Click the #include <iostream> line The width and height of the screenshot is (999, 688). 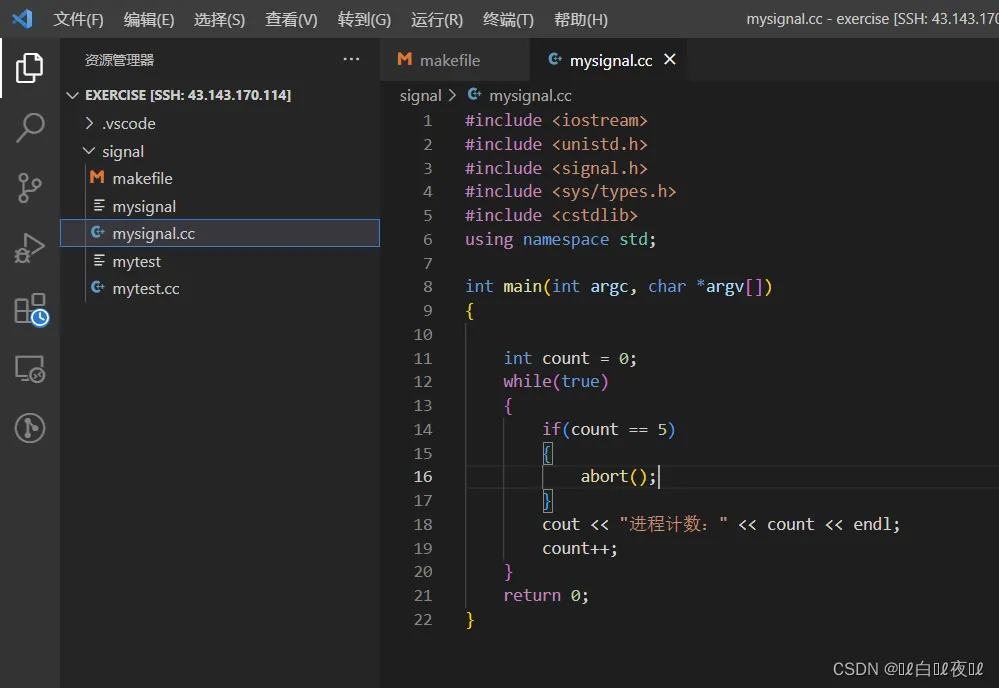[x=556, y=120]
